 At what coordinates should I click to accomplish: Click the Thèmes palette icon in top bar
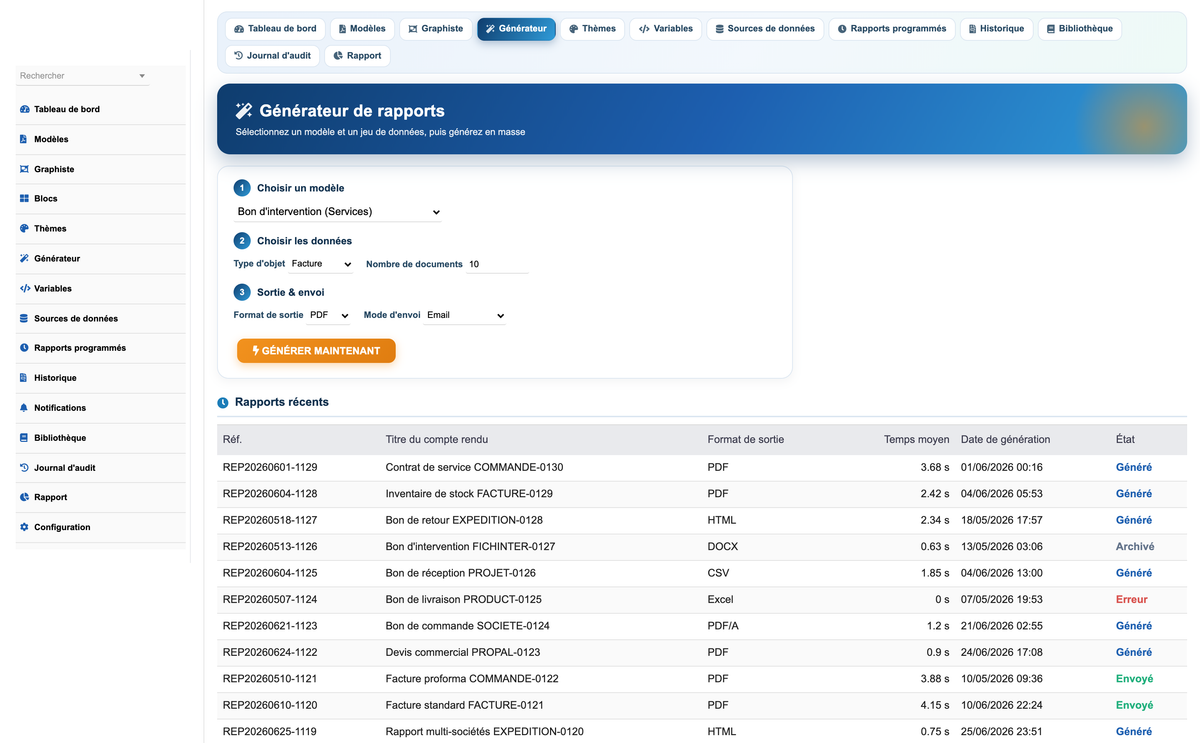pyautogui.click(x=574, y=29)
